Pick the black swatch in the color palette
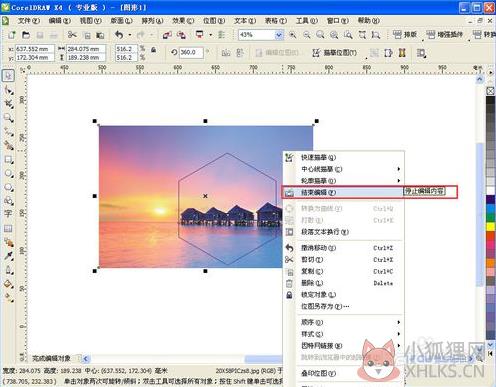 point(490,100)
